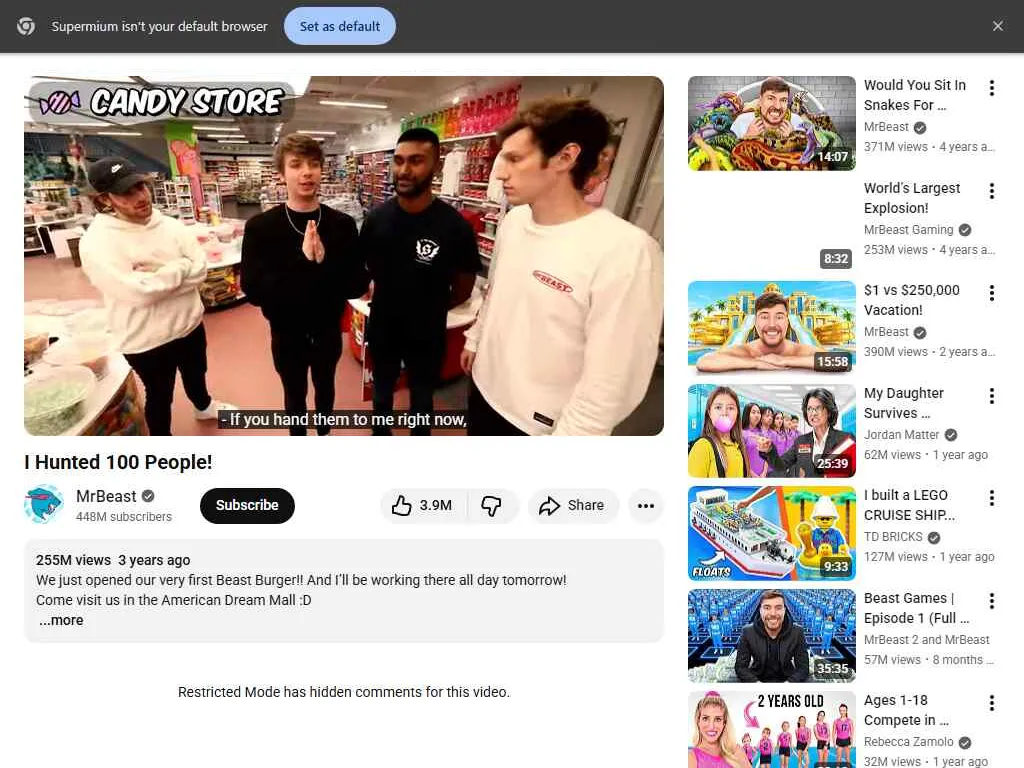Viewport: 1024px width, 768px height.
Task: Open 'MrBeast 2 and MrBeast' channel text
Action: 927,640
